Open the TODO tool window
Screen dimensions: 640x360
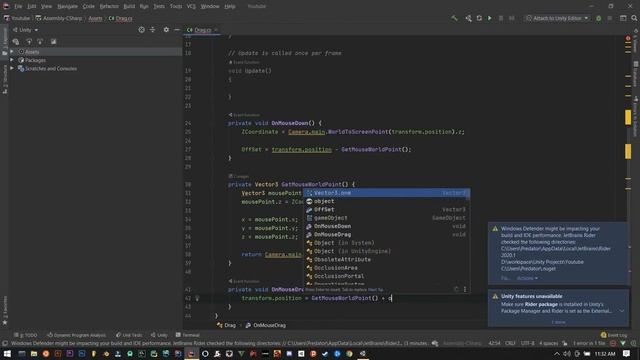25,335
